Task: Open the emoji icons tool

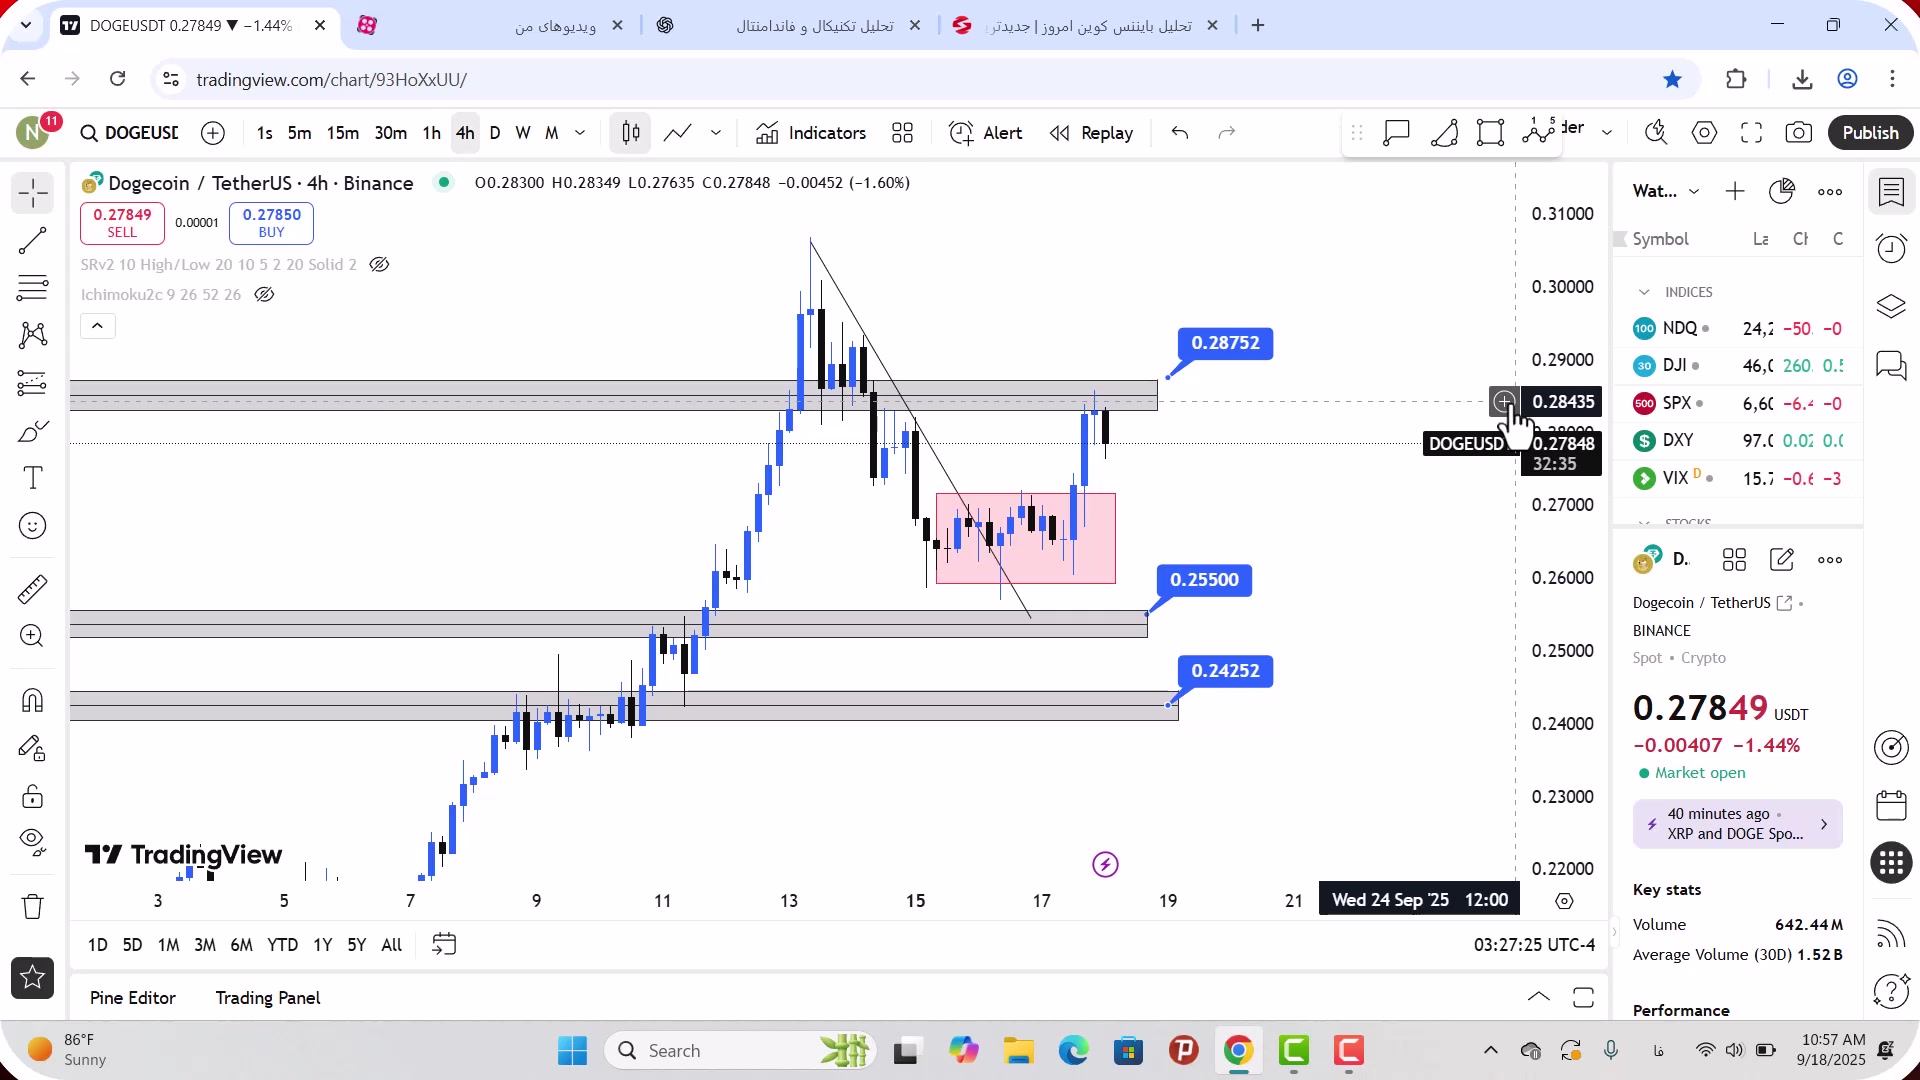Action: pos(33,526)
